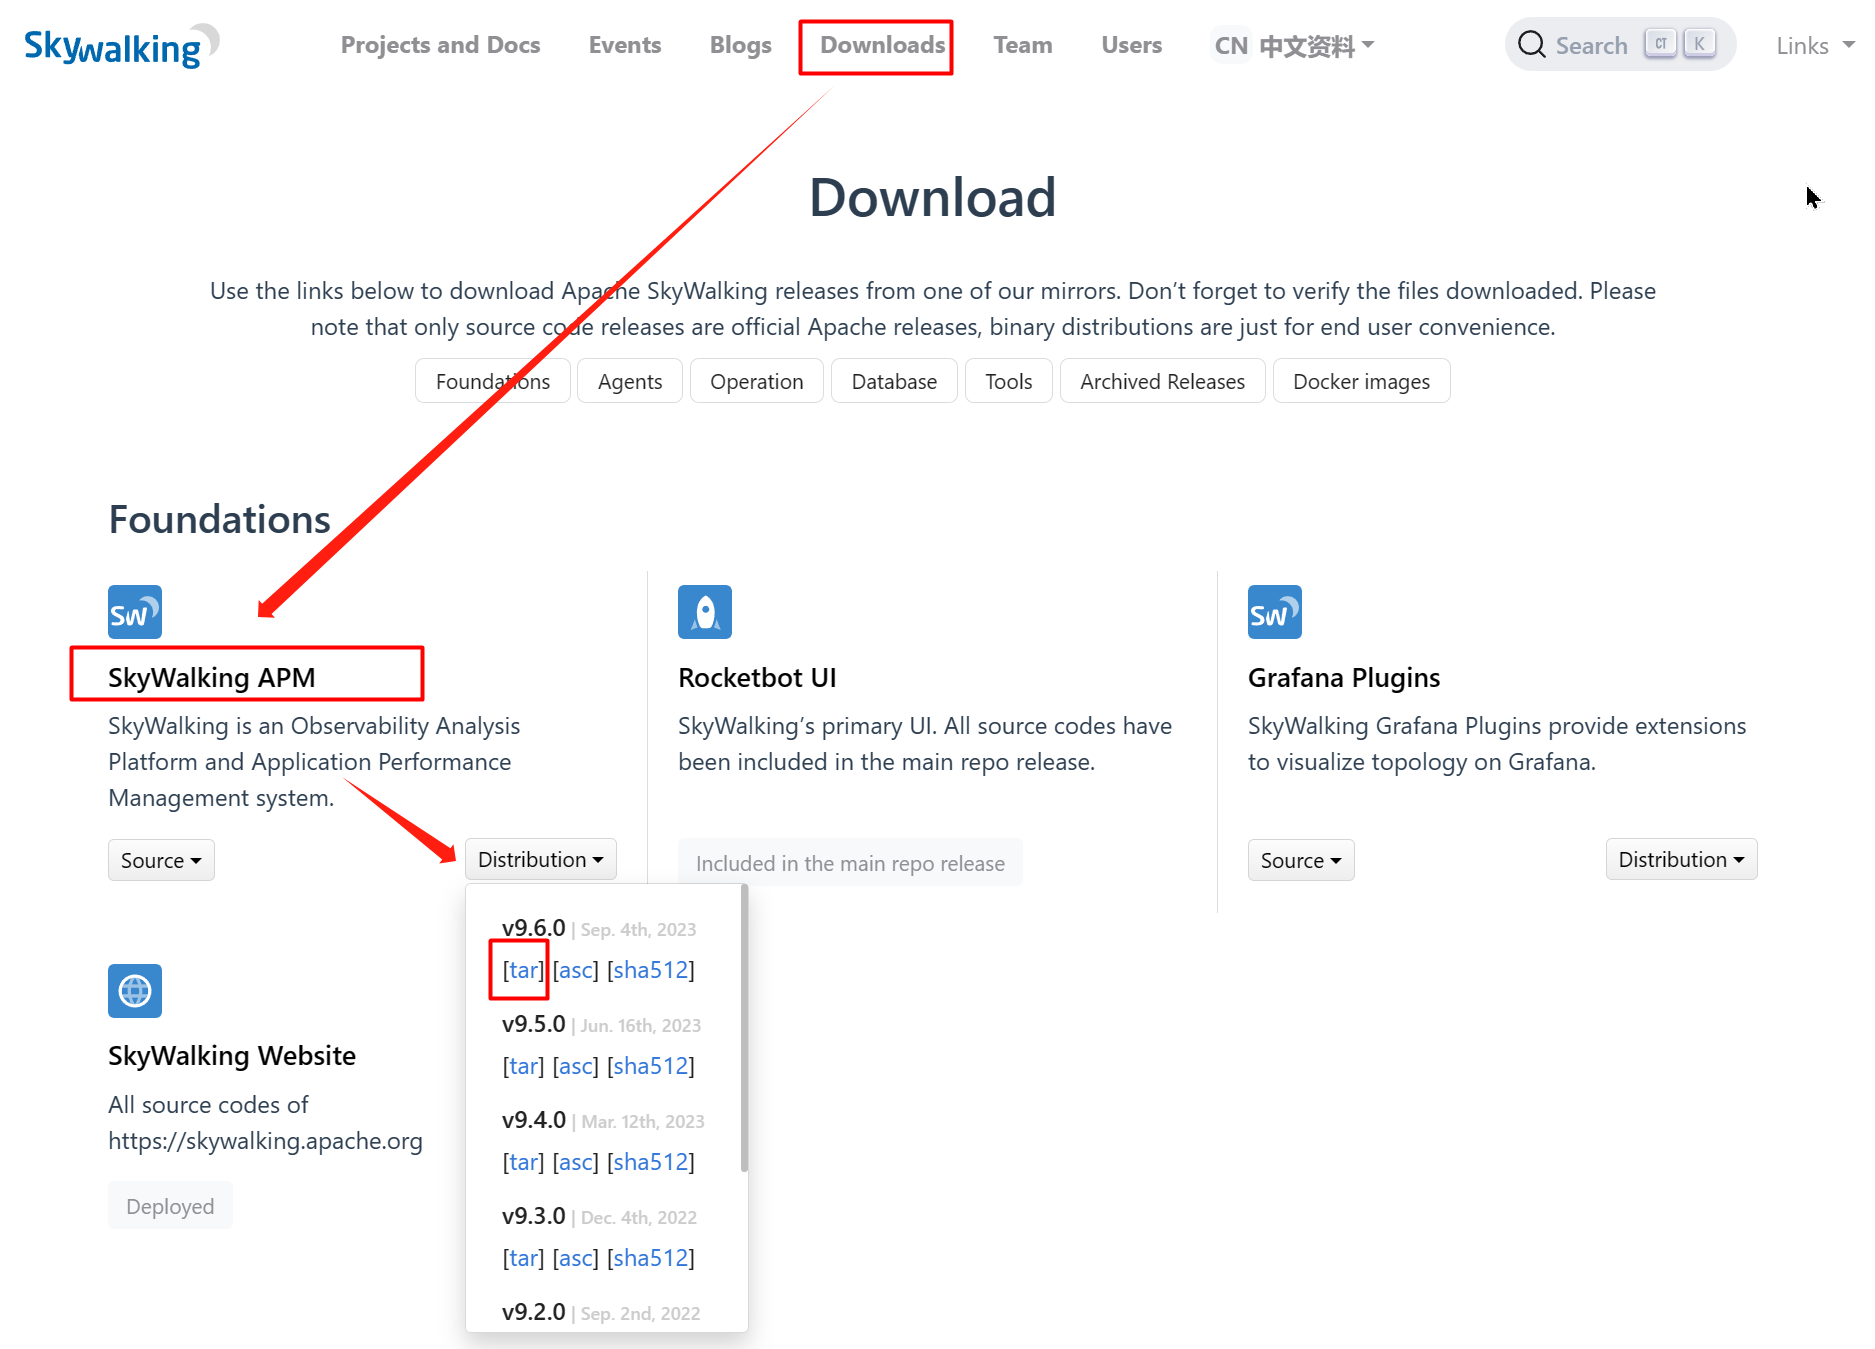Viewport: 1875px width, 1349px height.
Task: Open SkyWalking APM Source dropdown
Action: (161, 860)
